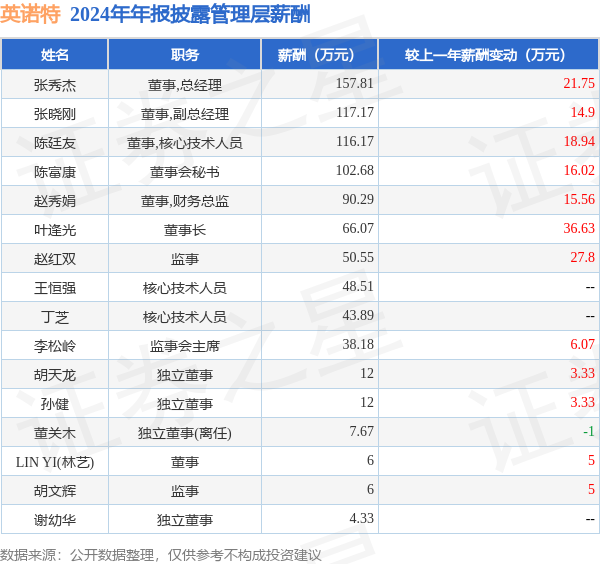This screenshot has width=600, height=564.
Task: Click the position cell 独立董事(离任)
Action: [x=185, y=433]
